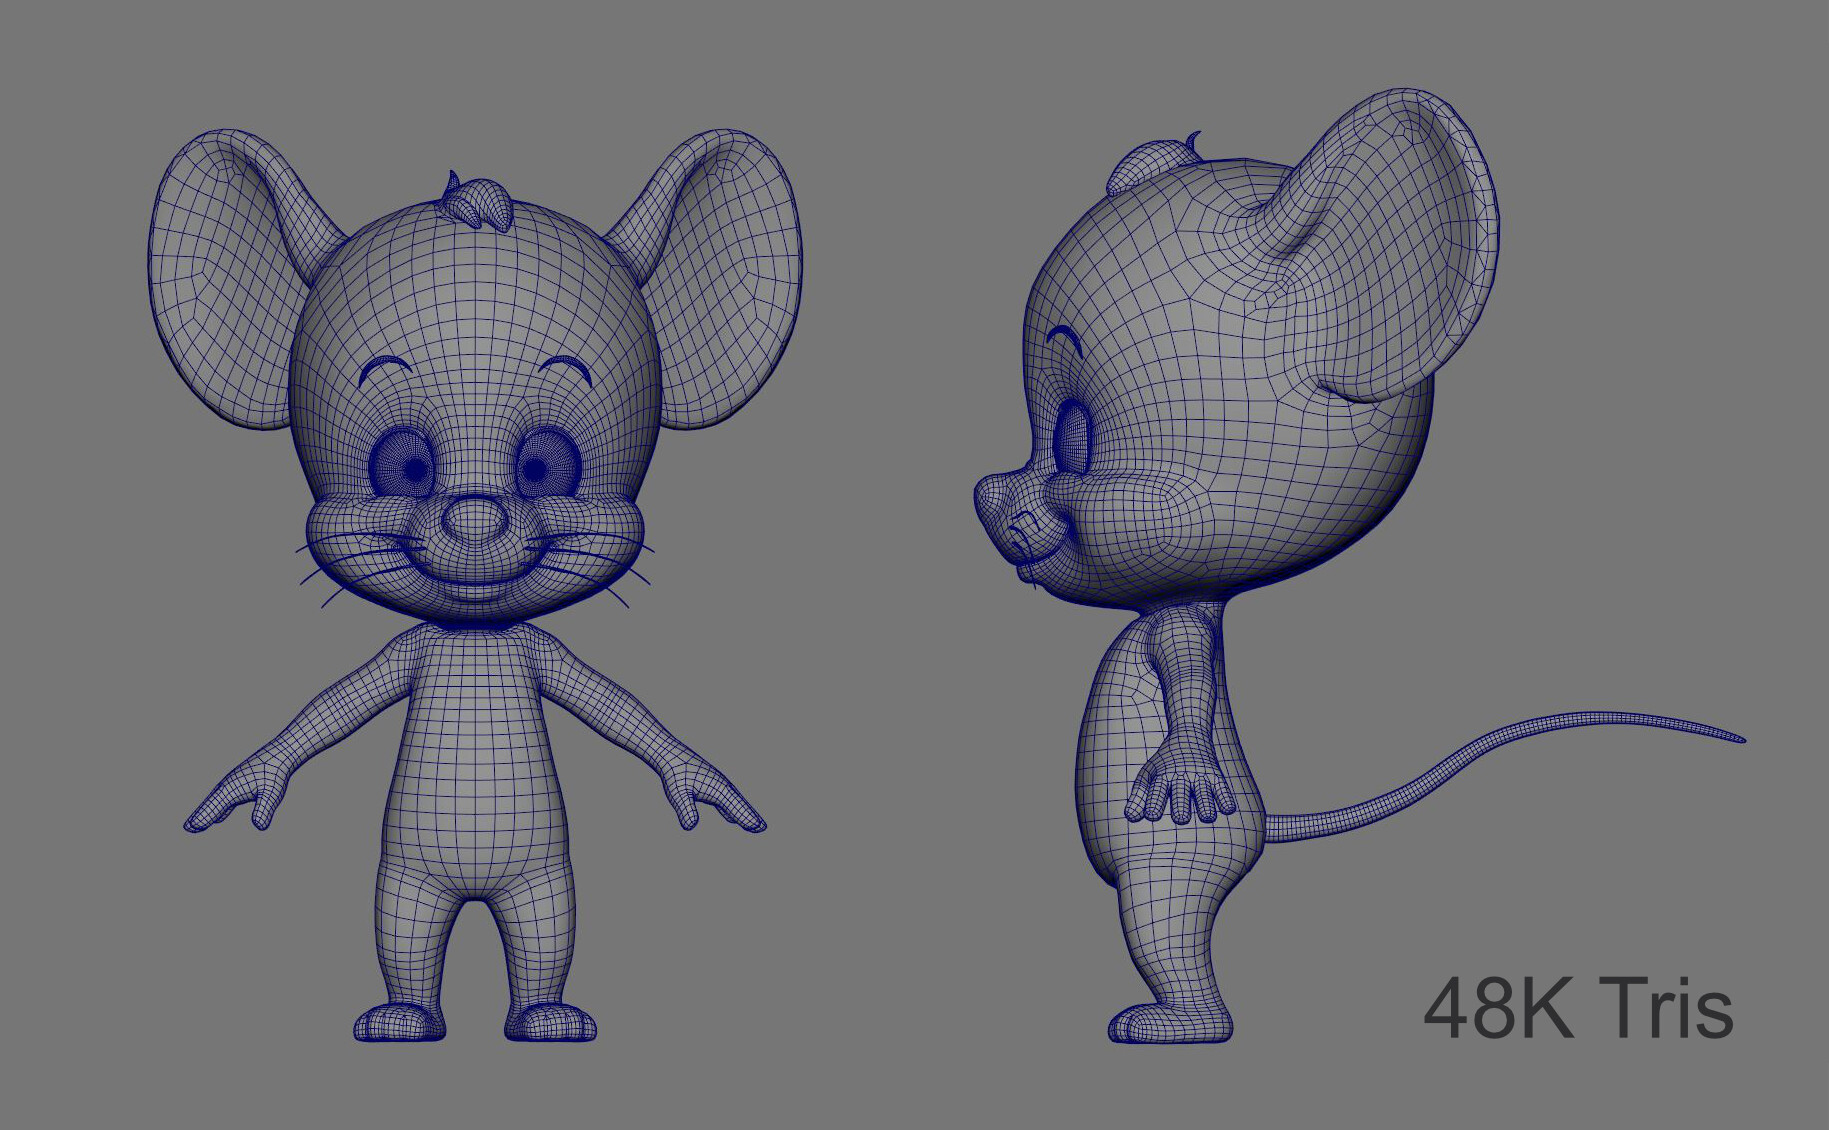Click the gray background between the two models
This screenshot has width=1829, height=1130.
pos(880,600)
